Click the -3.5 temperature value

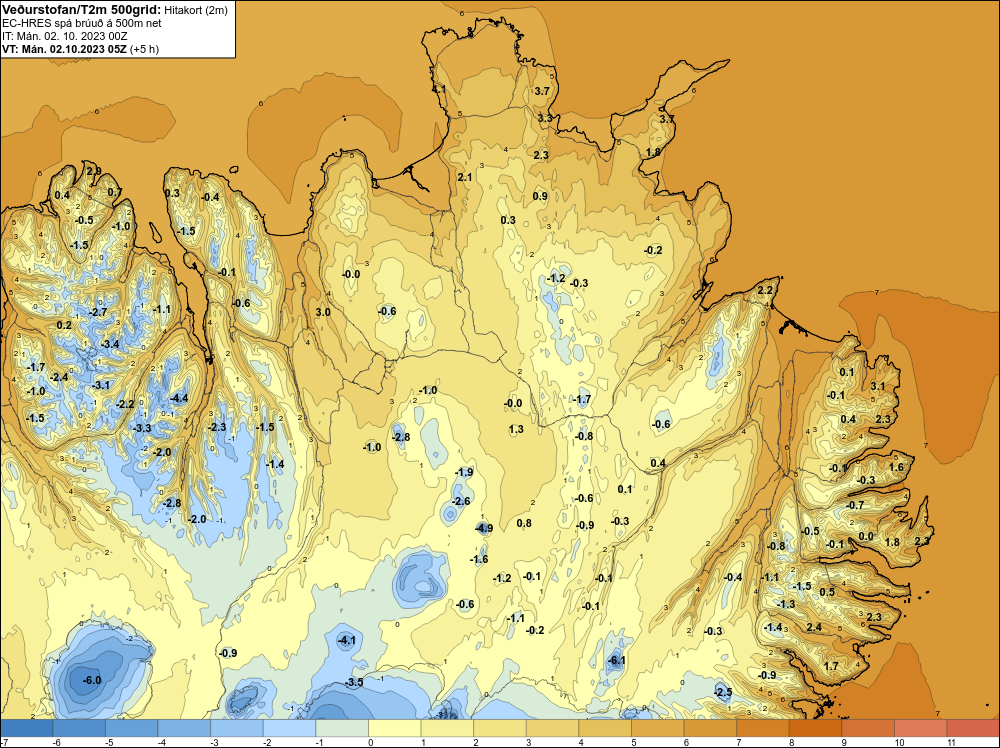(x=354, y=682)
